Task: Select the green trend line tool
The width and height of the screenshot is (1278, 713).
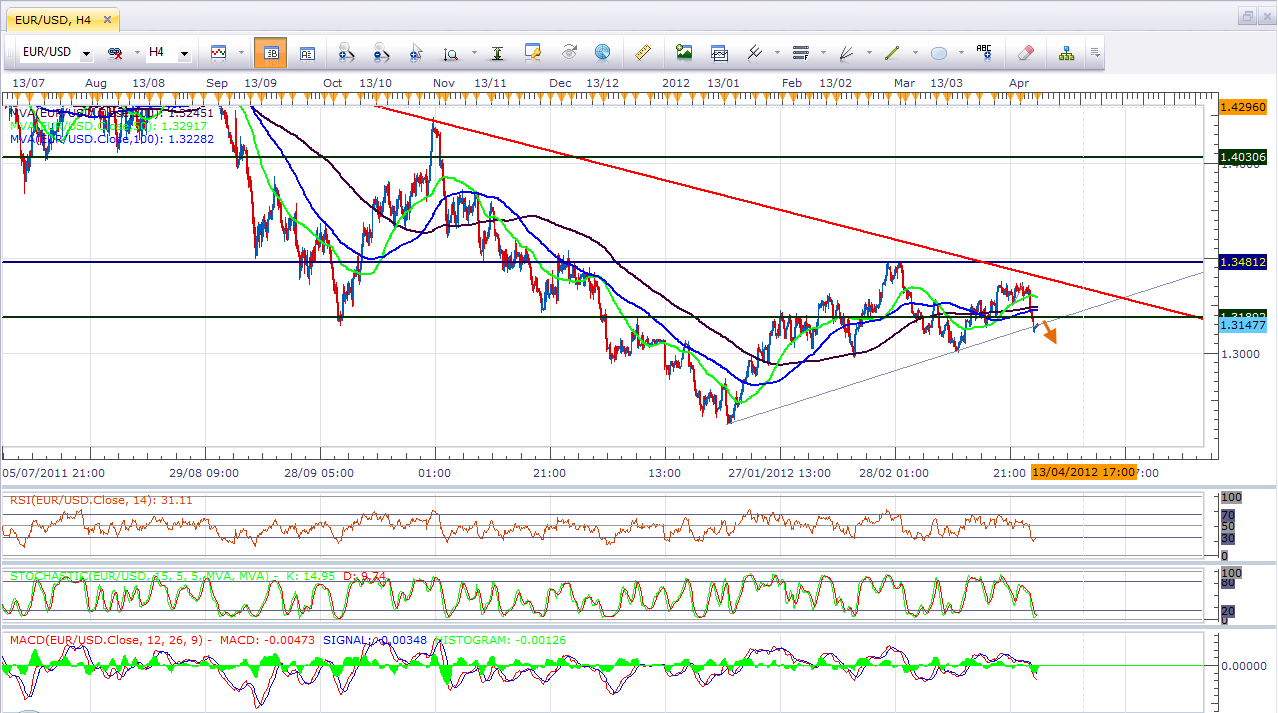Action: [892, 52]
